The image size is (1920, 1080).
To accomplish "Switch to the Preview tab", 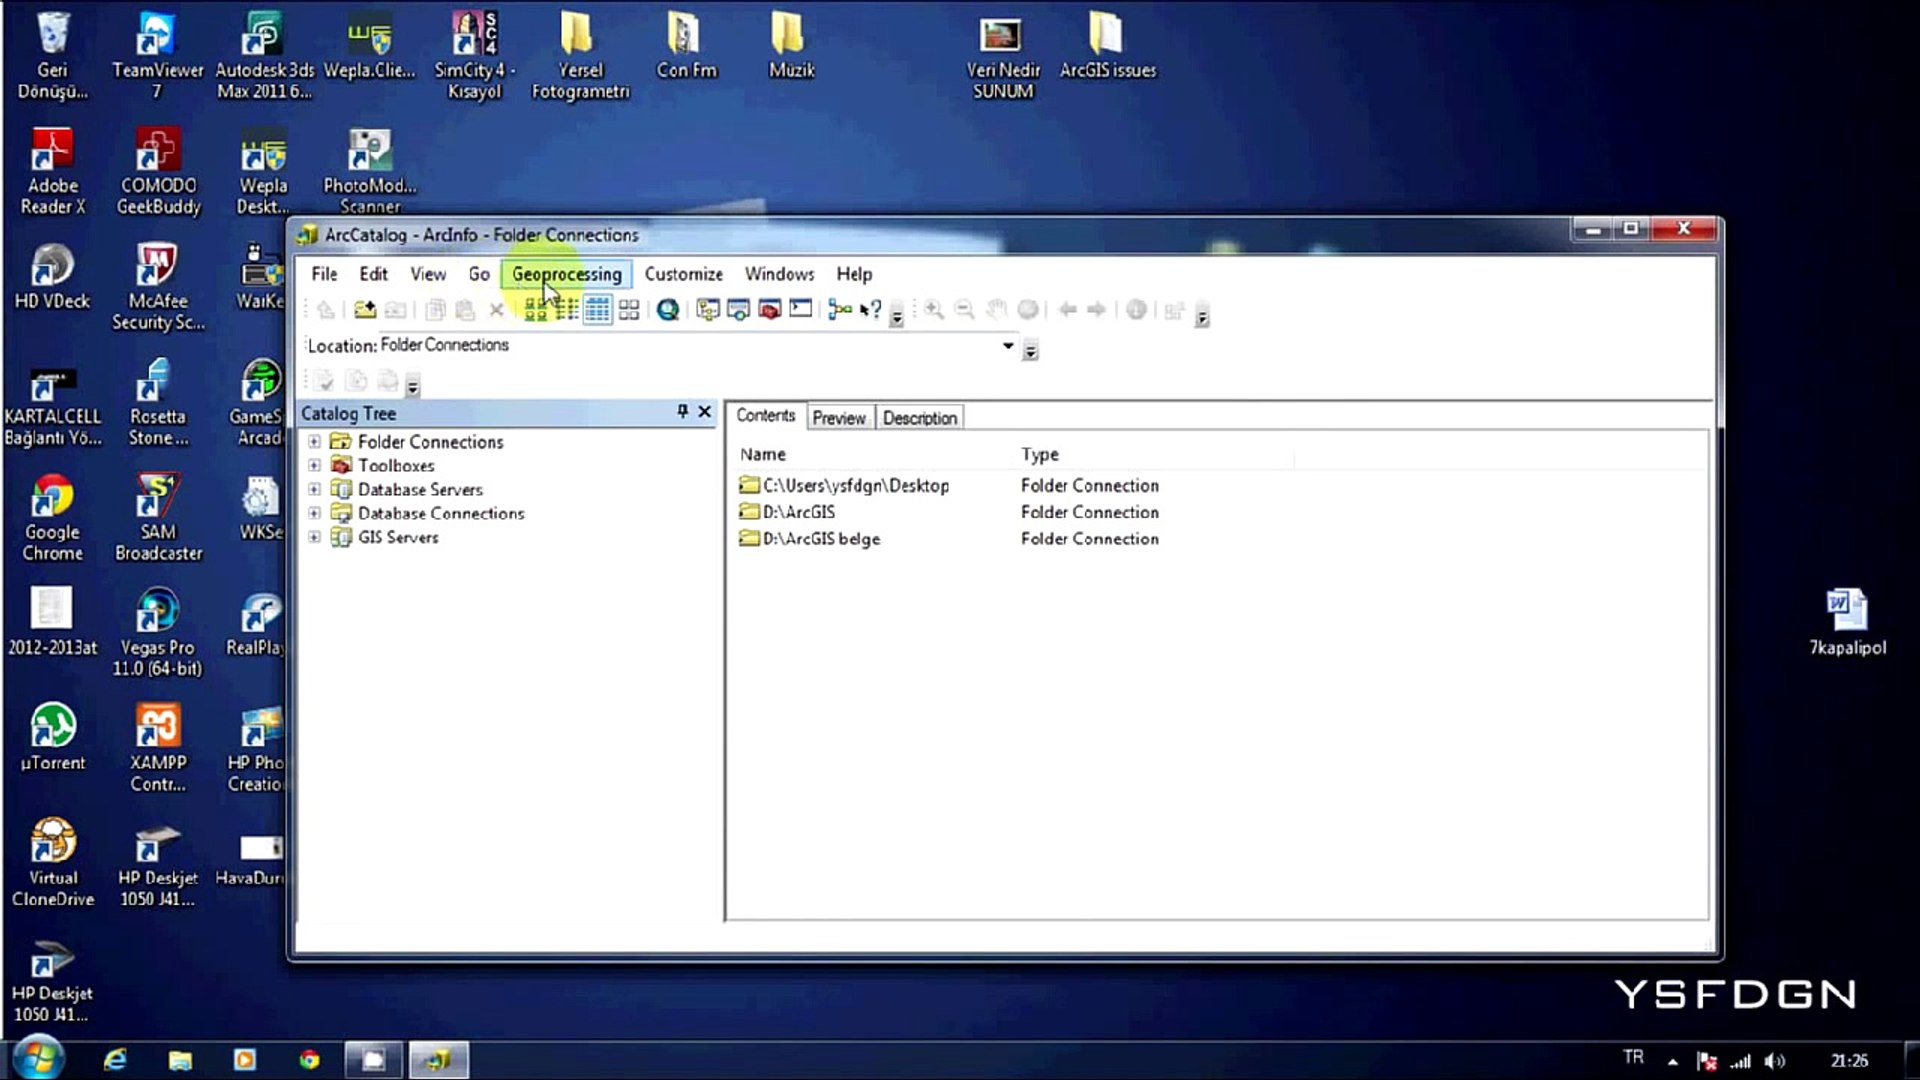I will point(838,418).
